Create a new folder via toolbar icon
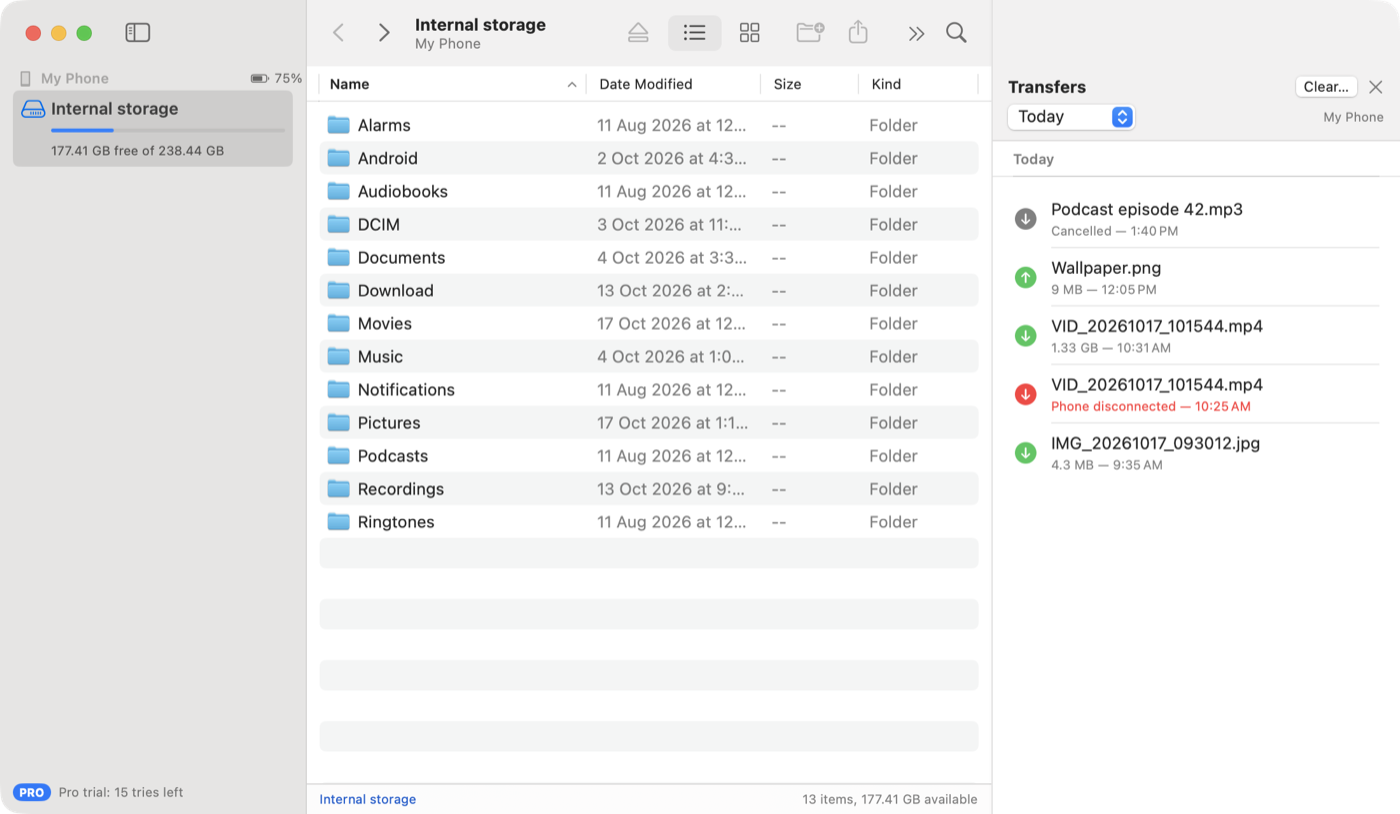This screenshot has width=1400, height=814. click(x=810, y=32)
